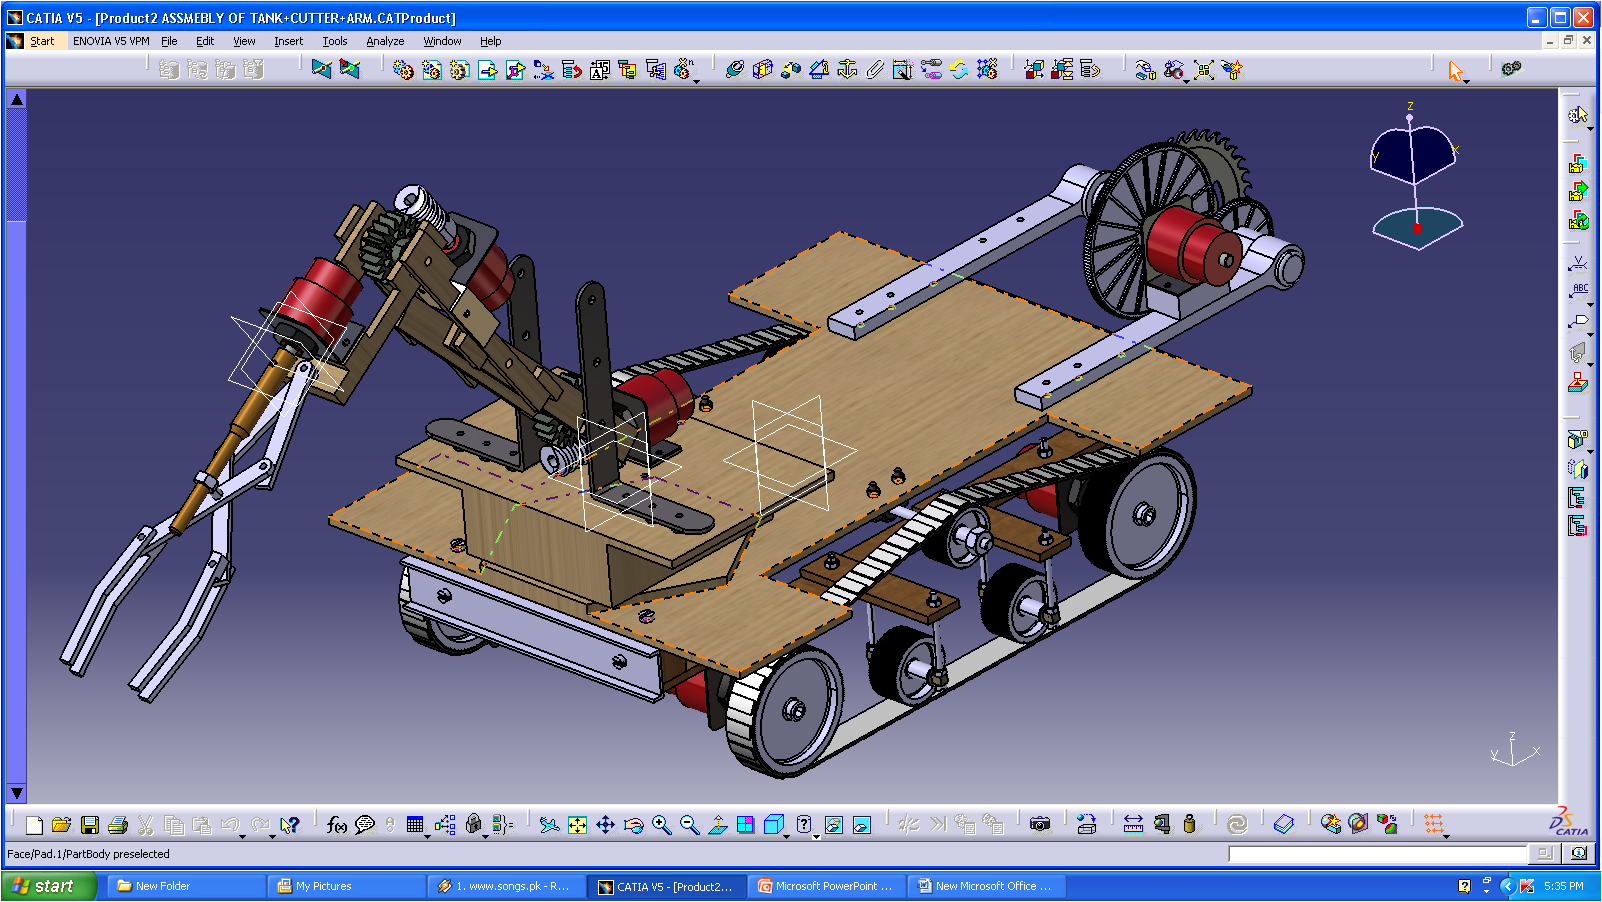Print using the printer icon

pos(118,825)
